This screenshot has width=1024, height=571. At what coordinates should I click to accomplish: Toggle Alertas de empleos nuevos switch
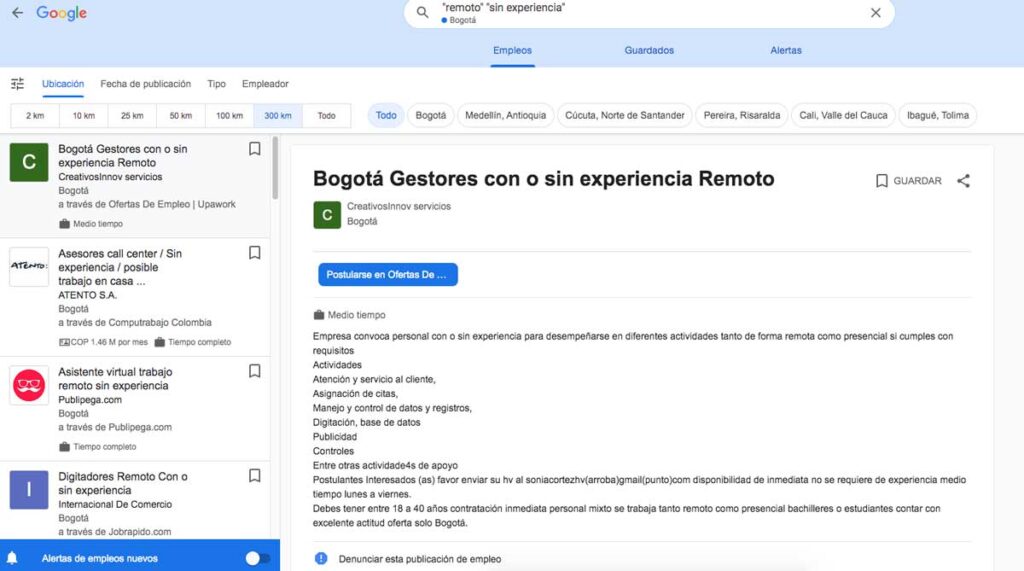click(258, 559)
